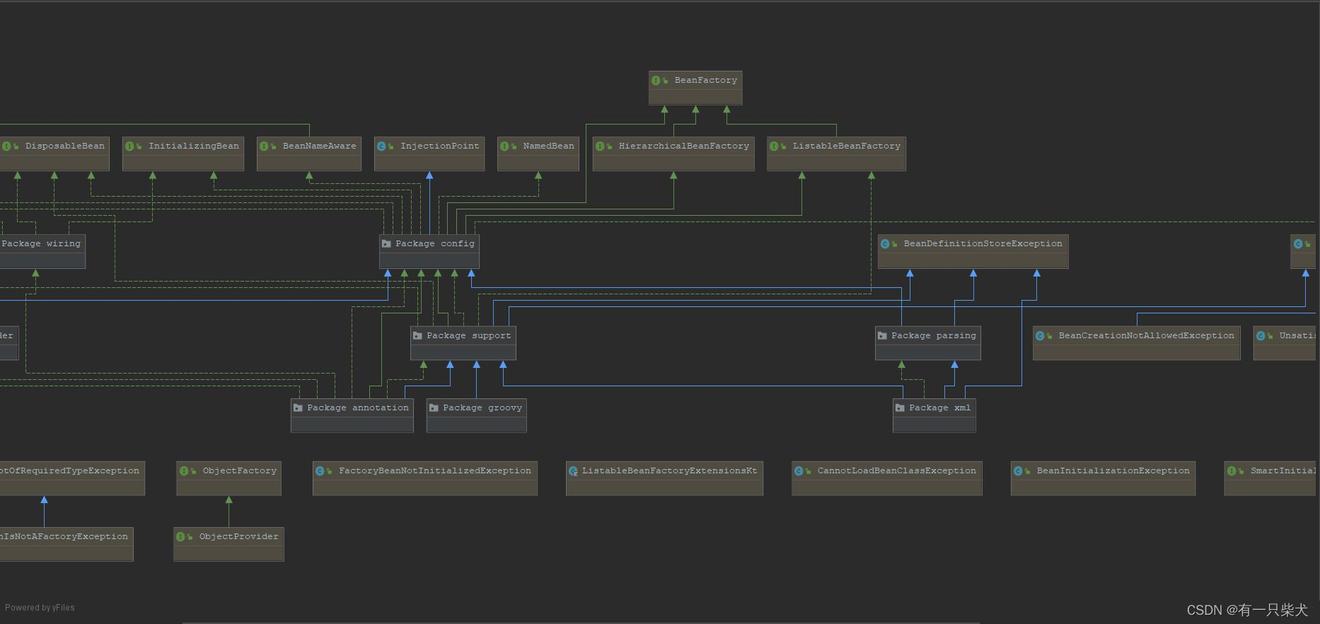The width and height of the screenshot is (1320, 624).
Task: Click the Kotlin icon on ListableBeanFactoryExtensionsKt
Action: [x=573, y=472]
